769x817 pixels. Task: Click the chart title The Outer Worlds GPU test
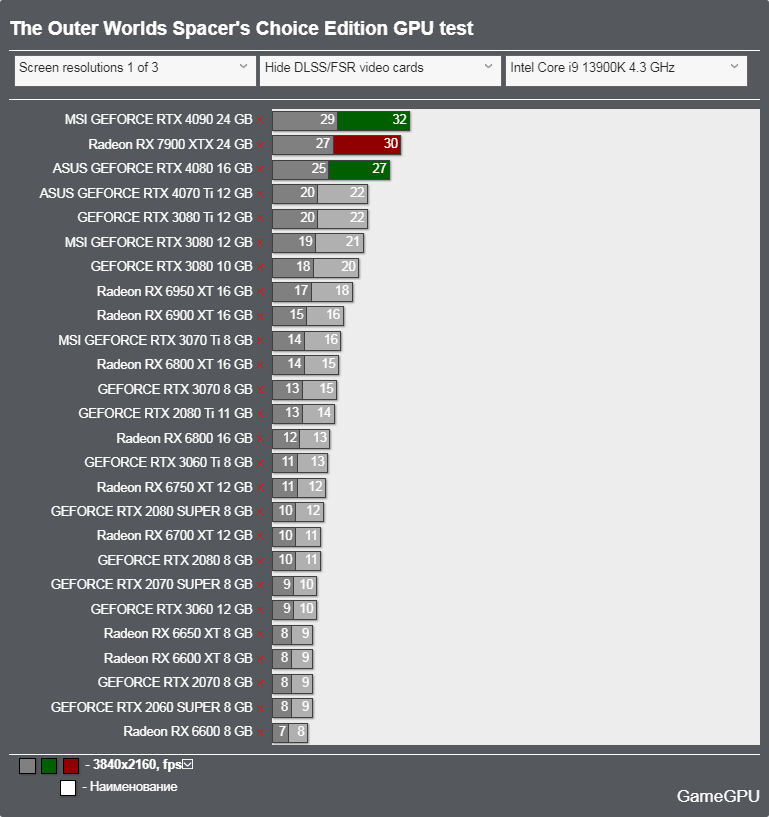(x=242, y=29)
